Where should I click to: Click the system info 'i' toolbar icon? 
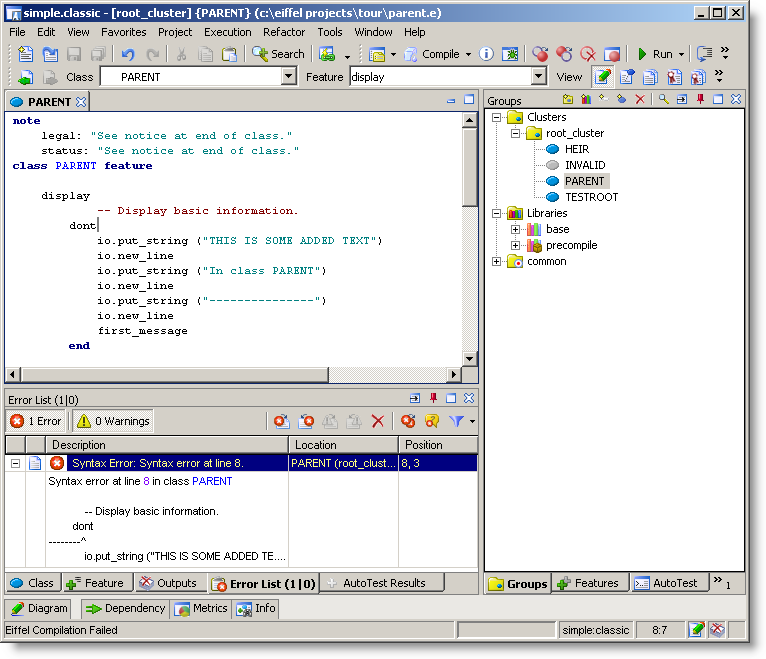(487, 54)
